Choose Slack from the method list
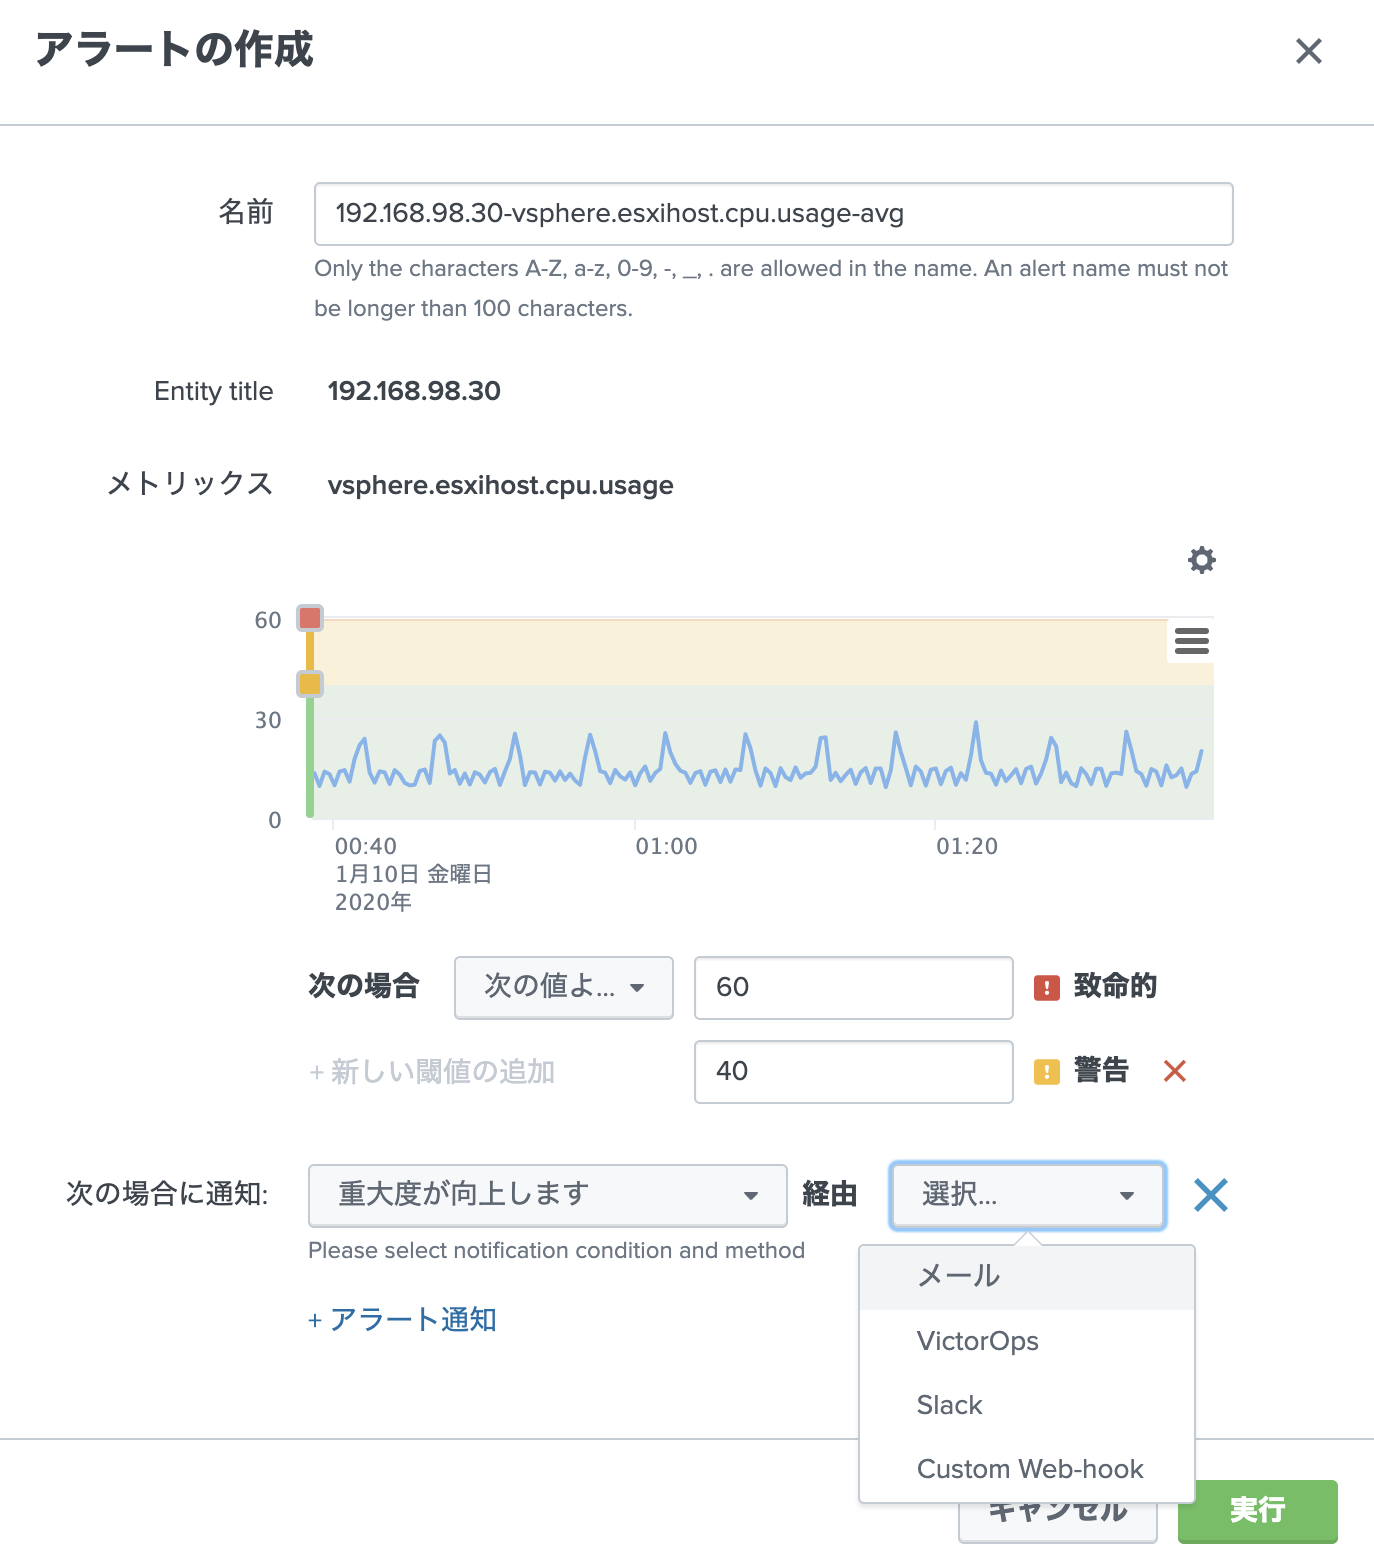 (1027, 1405)
